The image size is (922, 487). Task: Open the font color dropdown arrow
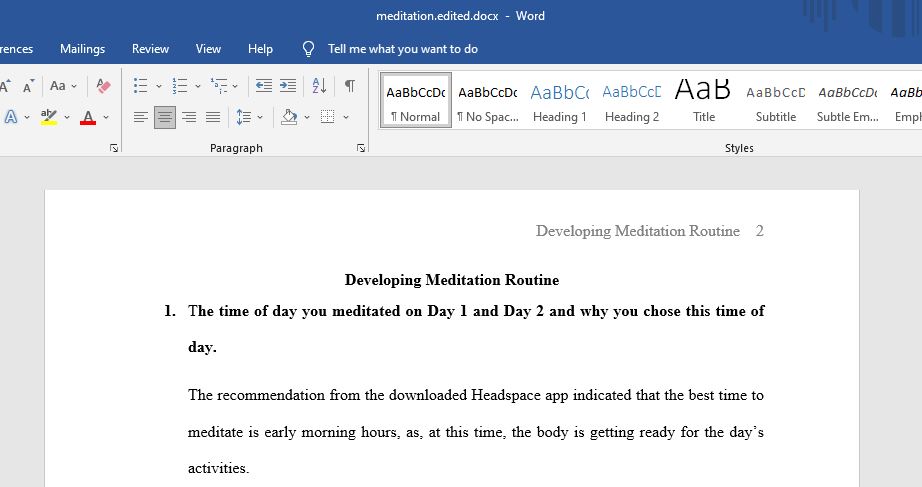coord(106,118)
